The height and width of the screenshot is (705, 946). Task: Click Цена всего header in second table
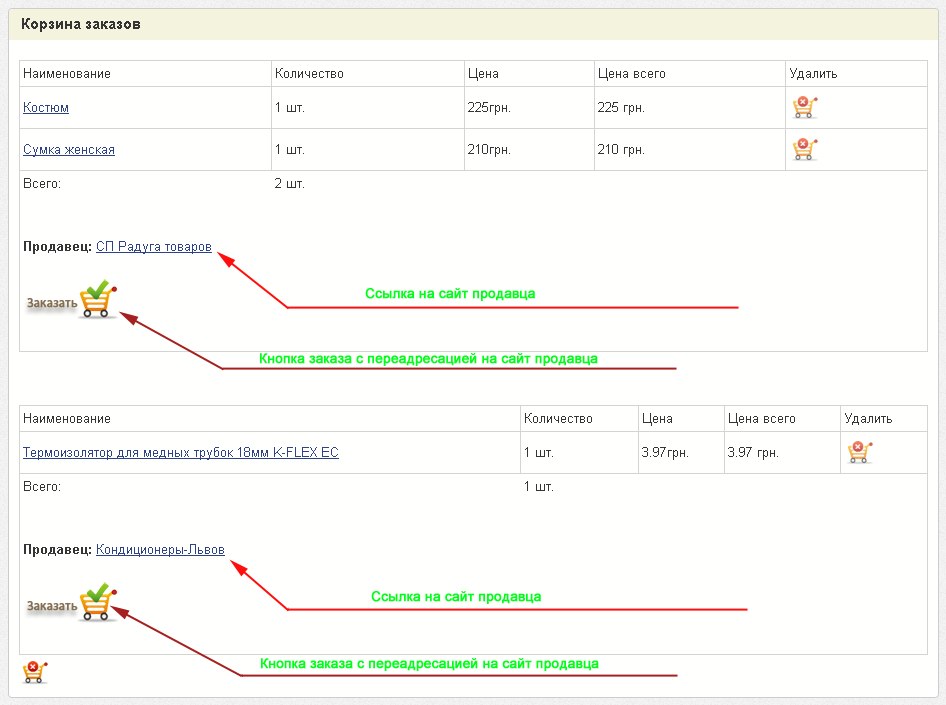[x=762, y=419]
